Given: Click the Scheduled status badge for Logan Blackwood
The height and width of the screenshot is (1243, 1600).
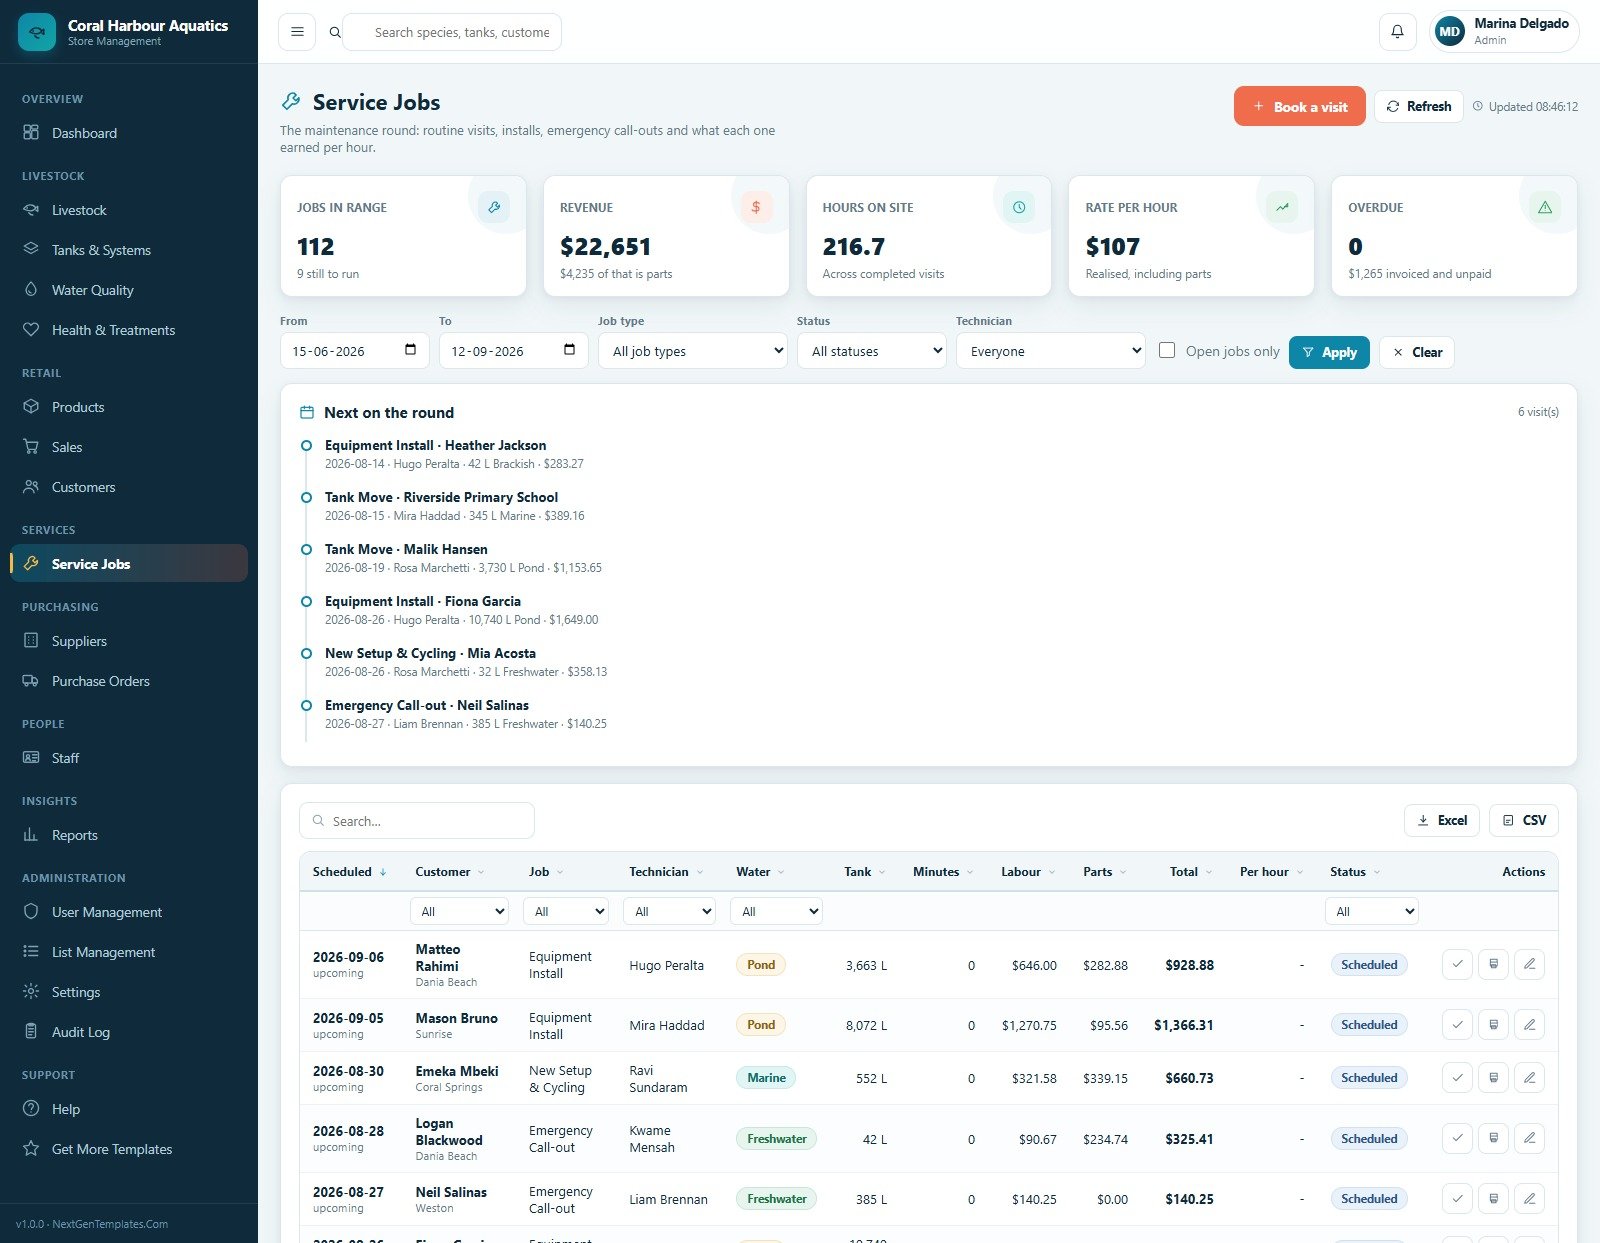Looking at the screenshot, I should (x=1369, y=1139).
